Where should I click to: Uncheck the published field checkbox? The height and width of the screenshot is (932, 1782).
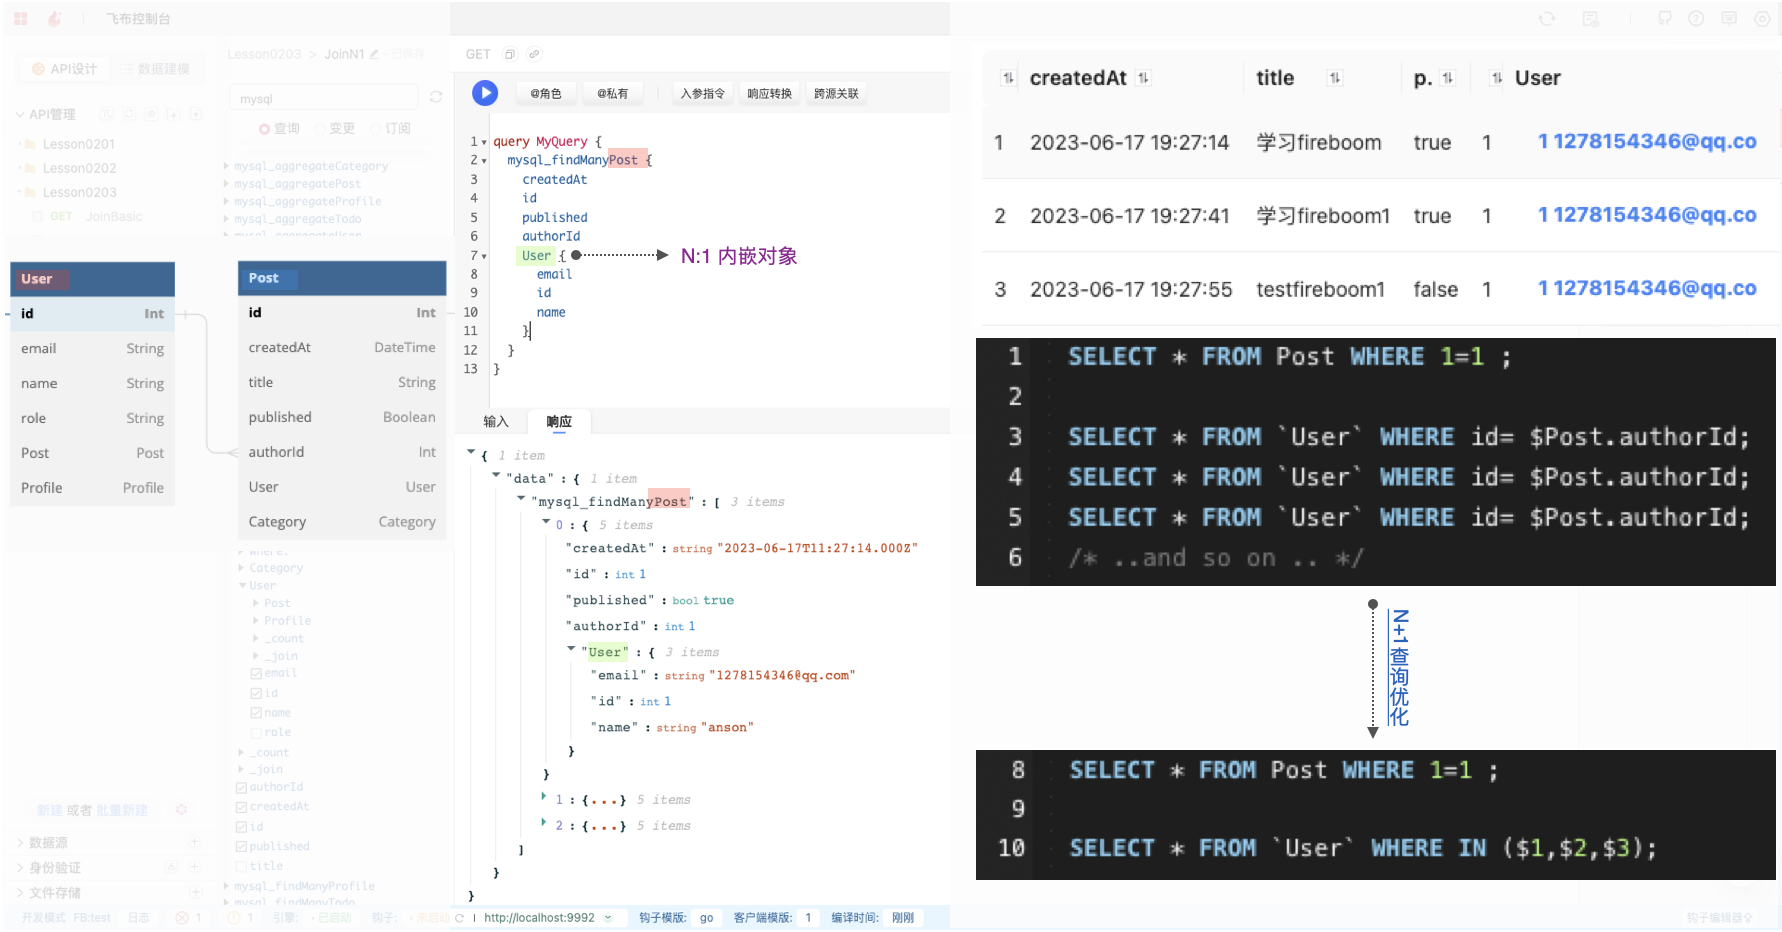click(241, 846)
